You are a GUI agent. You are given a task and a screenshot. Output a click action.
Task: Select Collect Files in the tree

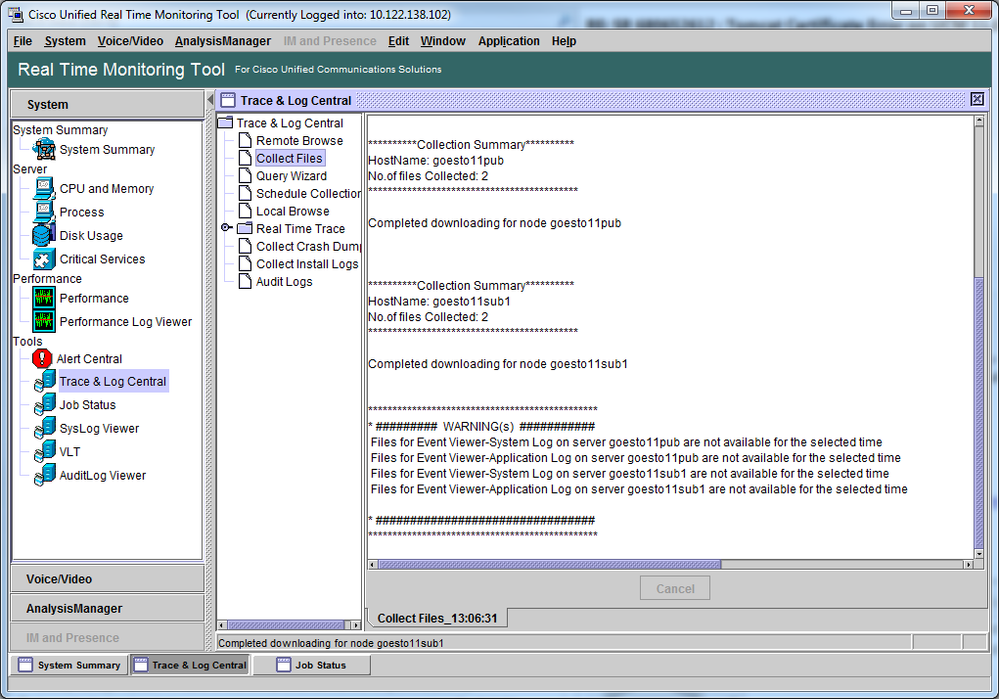(x=289, y=158)
